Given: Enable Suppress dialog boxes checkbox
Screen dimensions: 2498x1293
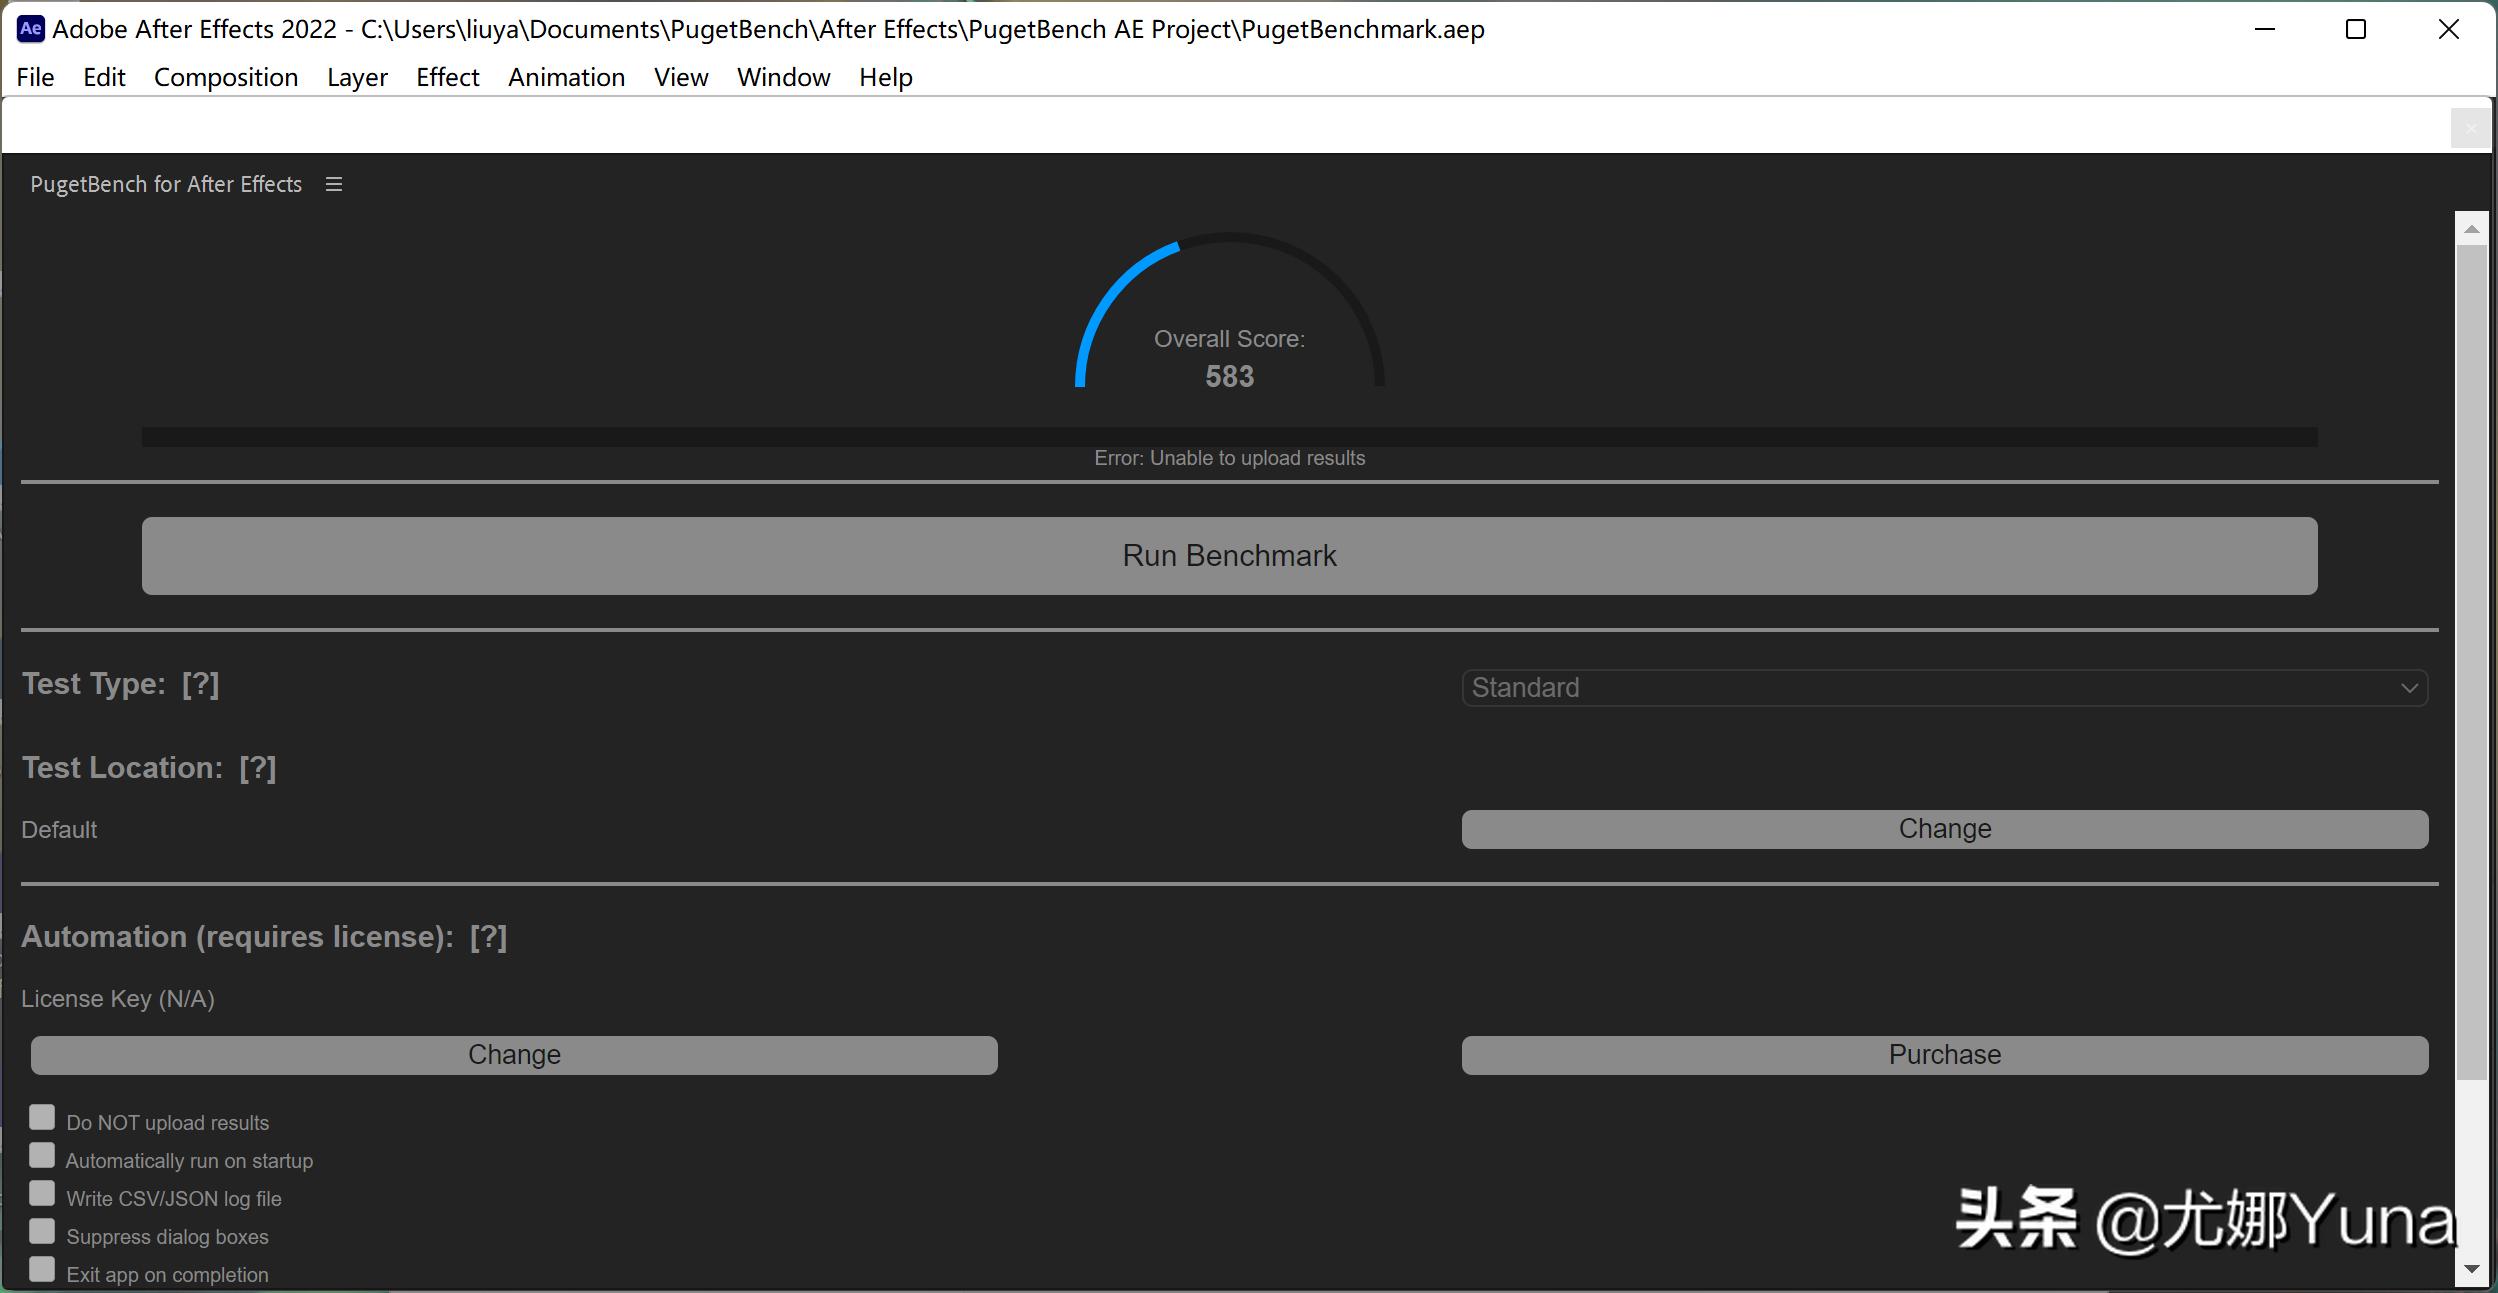Looking at the screenshot, I should pyautogui.click(x=42, y=1231).
